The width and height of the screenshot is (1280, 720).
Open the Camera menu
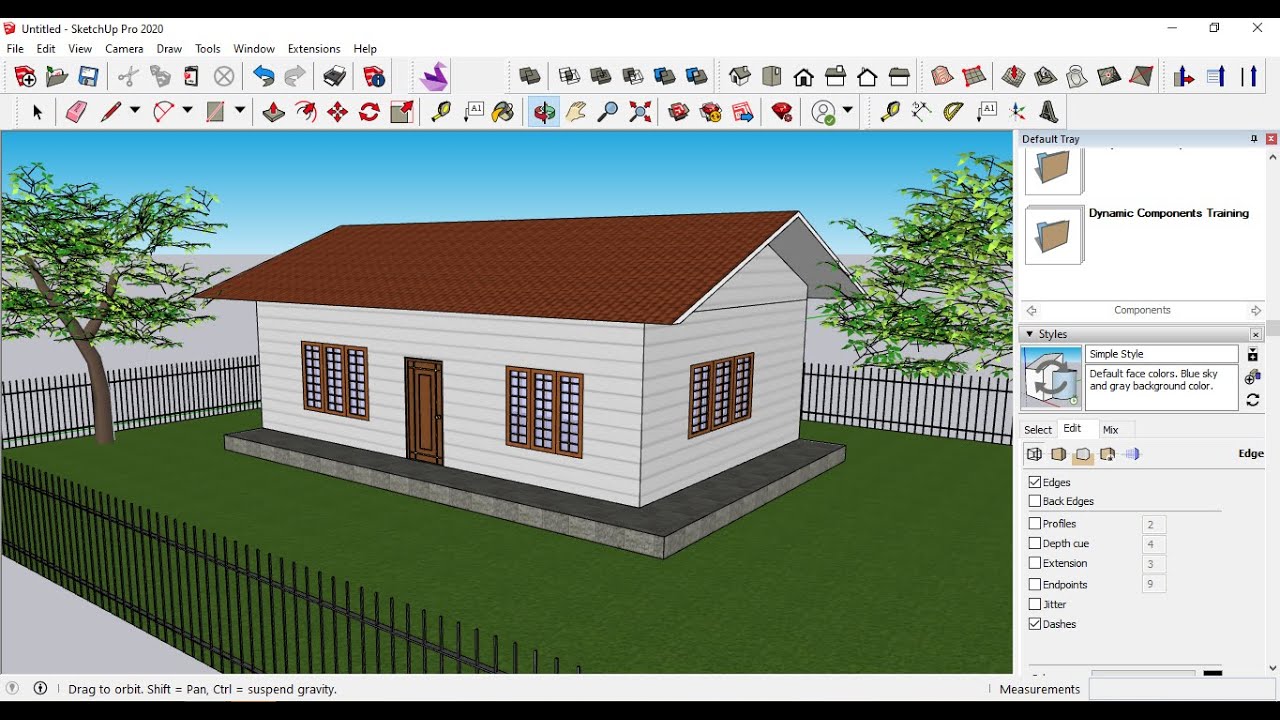click(124, 48)
